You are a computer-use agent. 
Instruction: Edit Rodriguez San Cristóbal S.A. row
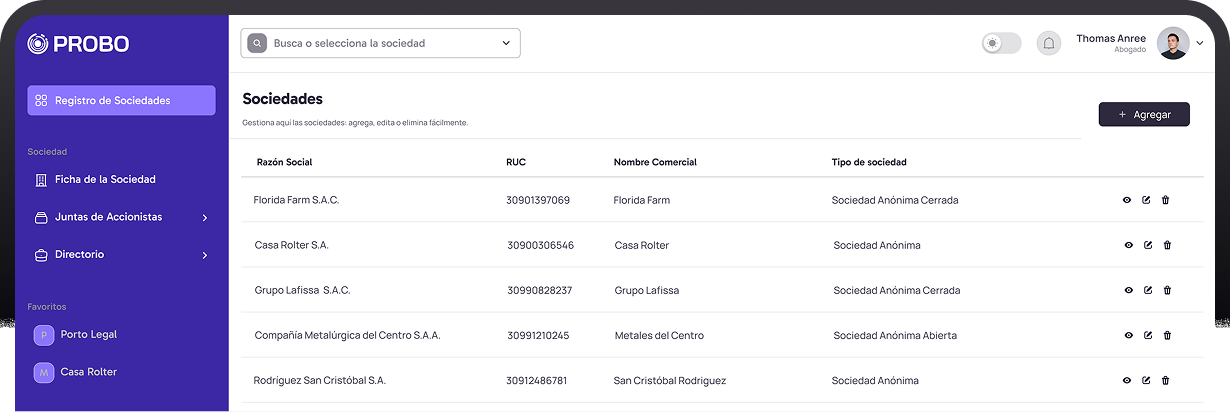coord(1146,380)
